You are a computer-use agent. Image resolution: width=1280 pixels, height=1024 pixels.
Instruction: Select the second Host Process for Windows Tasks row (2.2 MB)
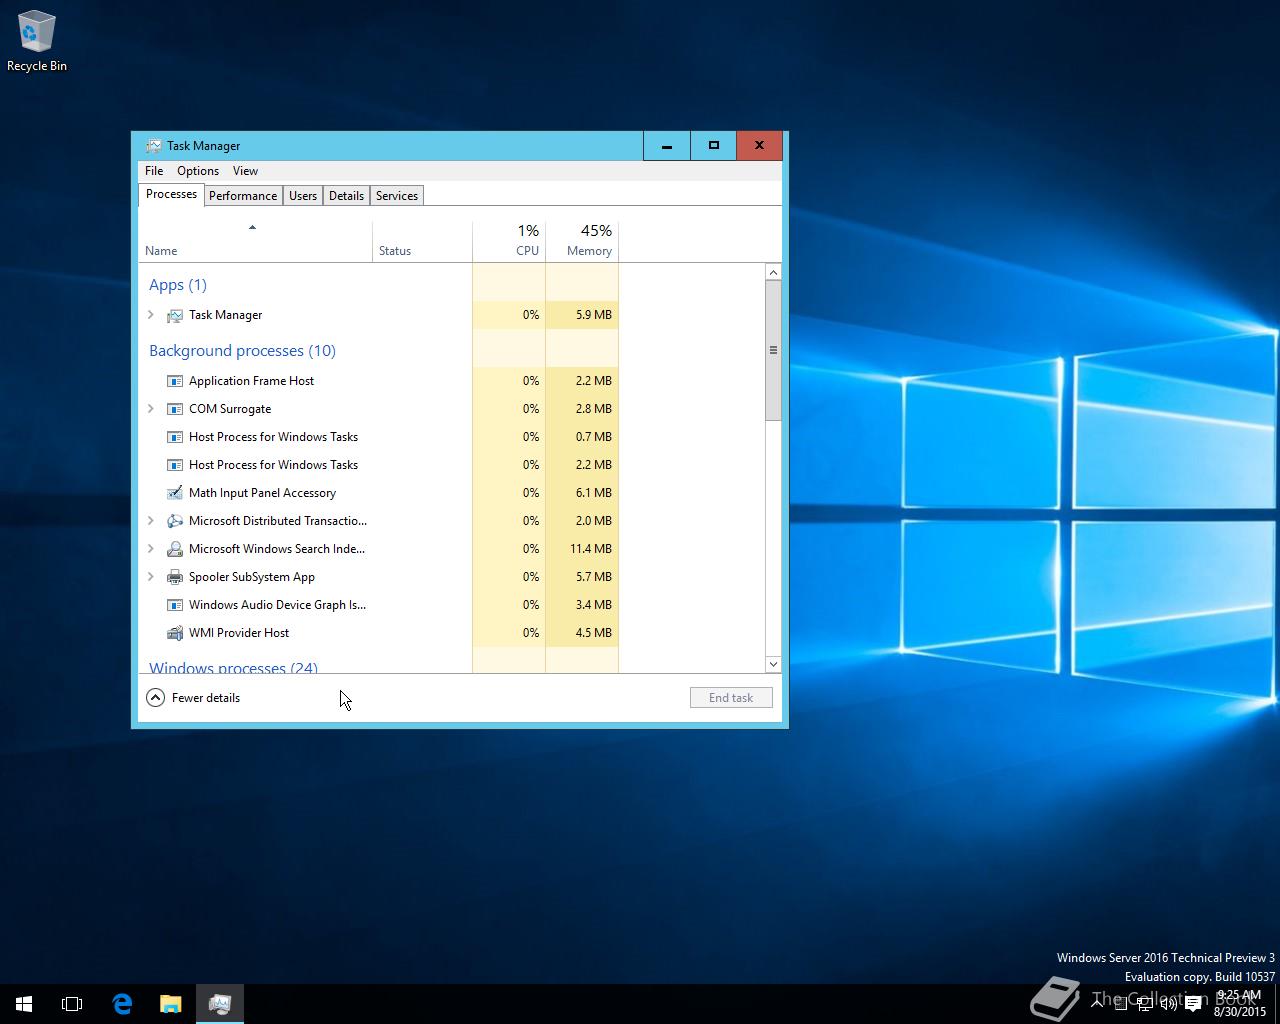point(378,465)
